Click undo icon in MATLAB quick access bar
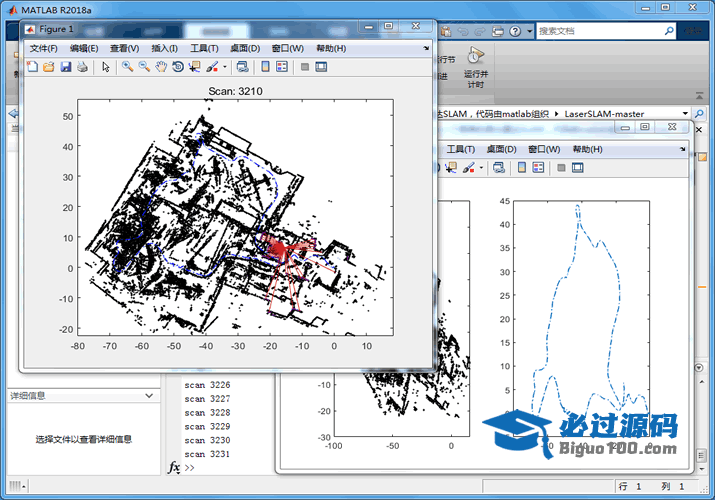This screenshot has width=715, height=500. [x=463, y=31]
